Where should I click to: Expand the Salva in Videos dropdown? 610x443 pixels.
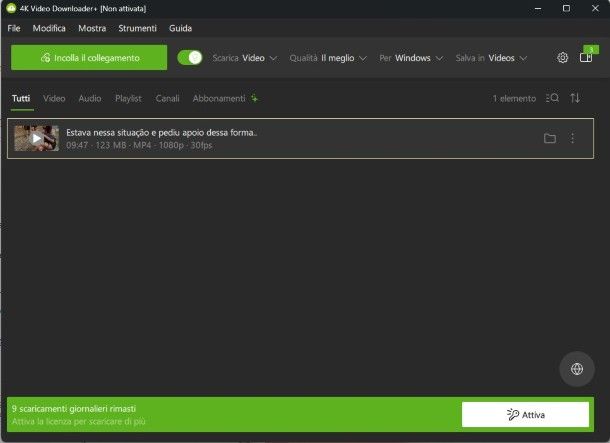pyautogui.click(x=491, y=58)
